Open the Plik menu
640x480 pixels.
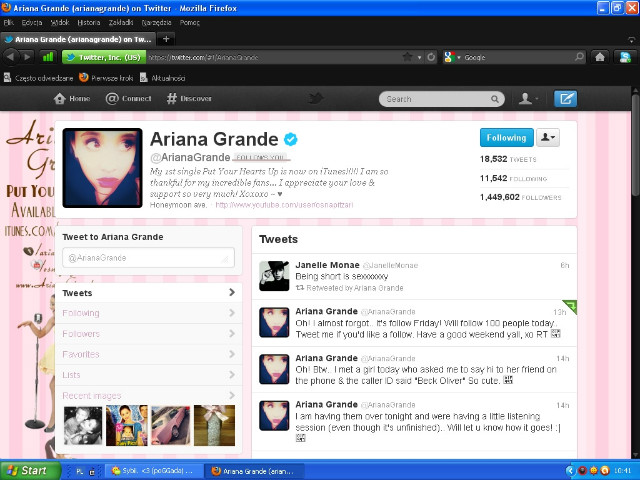click(x=9, y=22)
